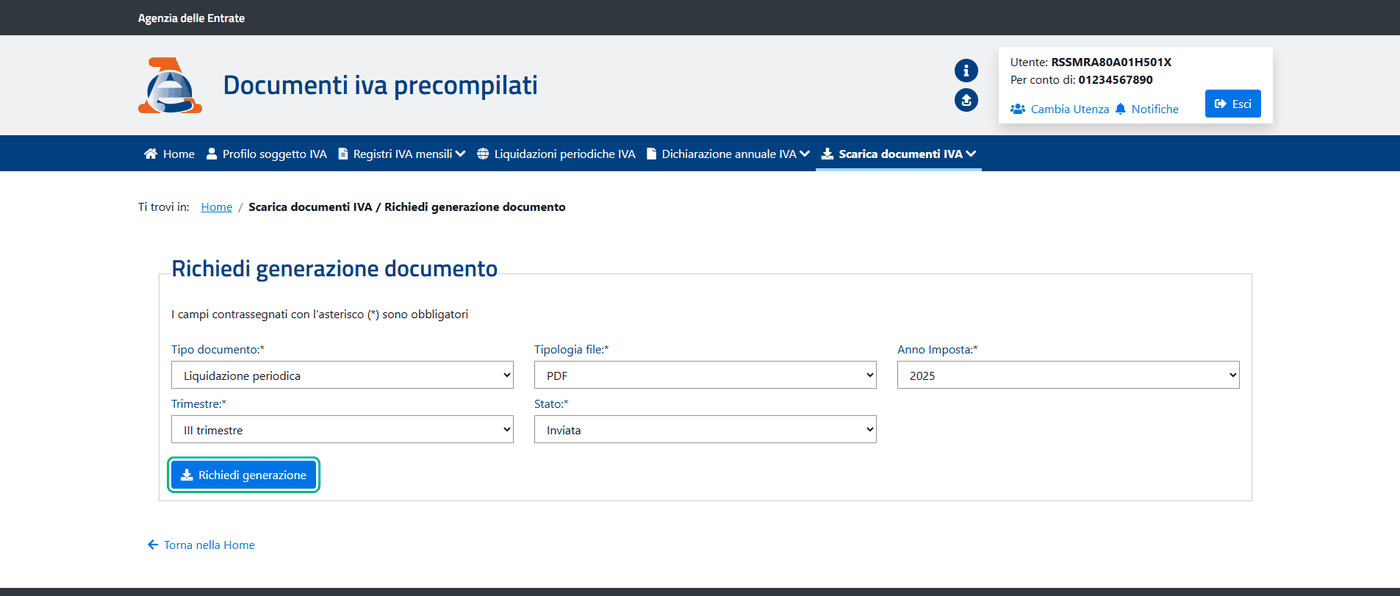The width and height of the screenshot is (1400, 596).
Task: Open the Stato dropdown showing Inviata
Action: pos(705,429)
